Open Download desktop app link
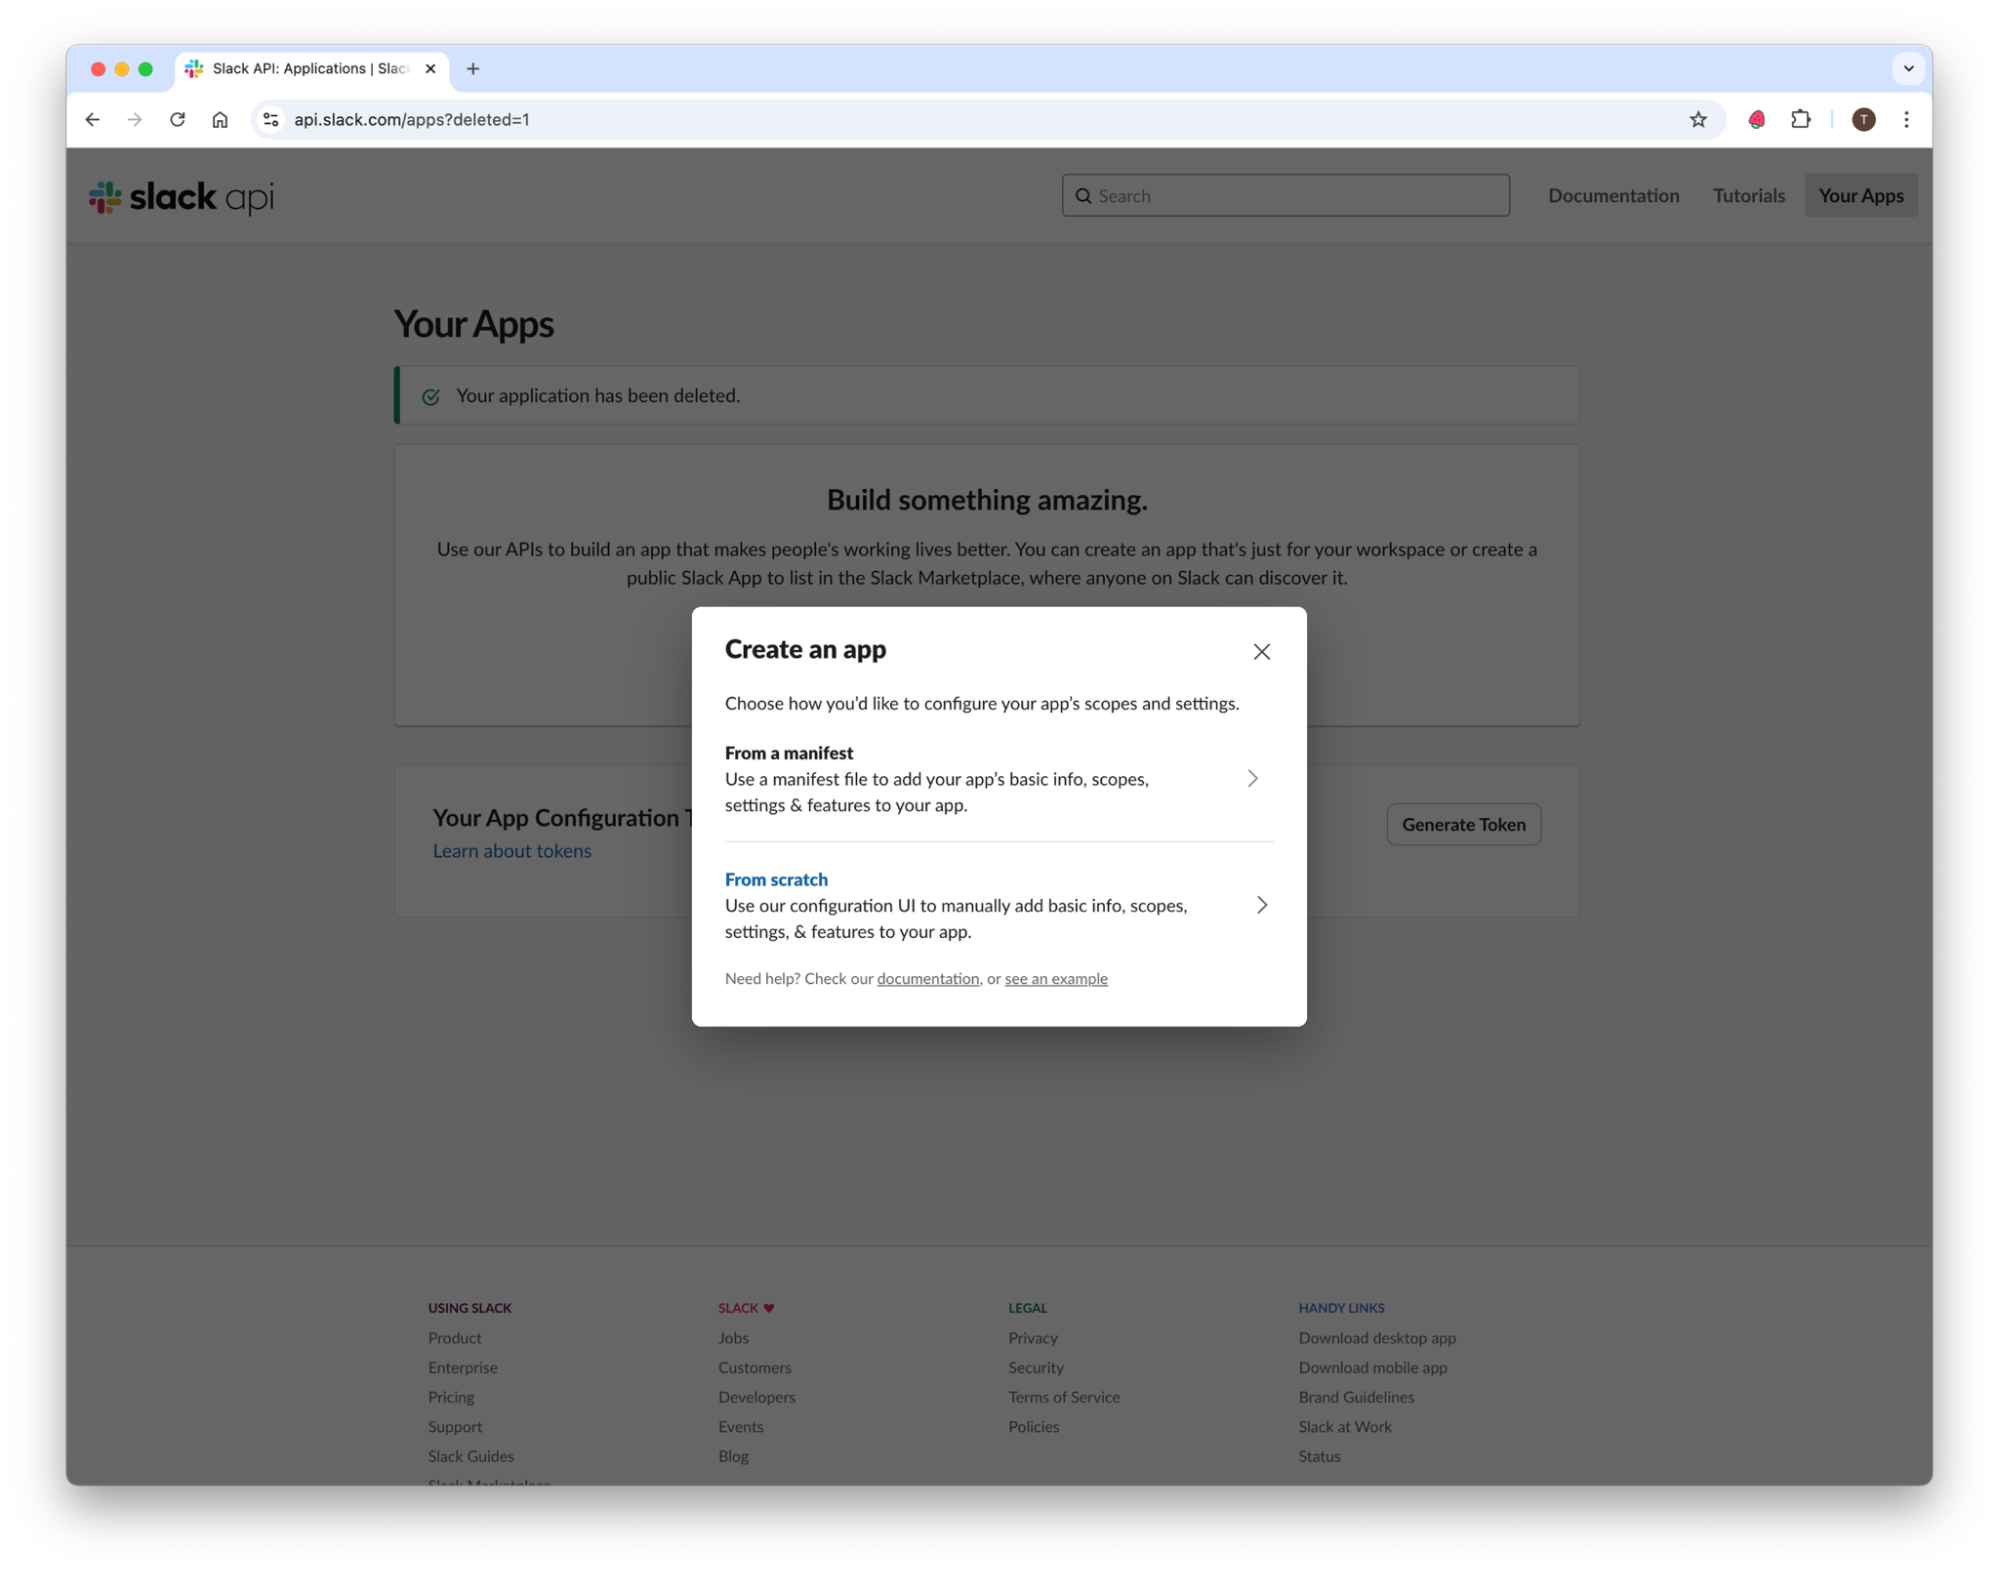This screenshot has height=1574, width=1999. point(1376,1337)
